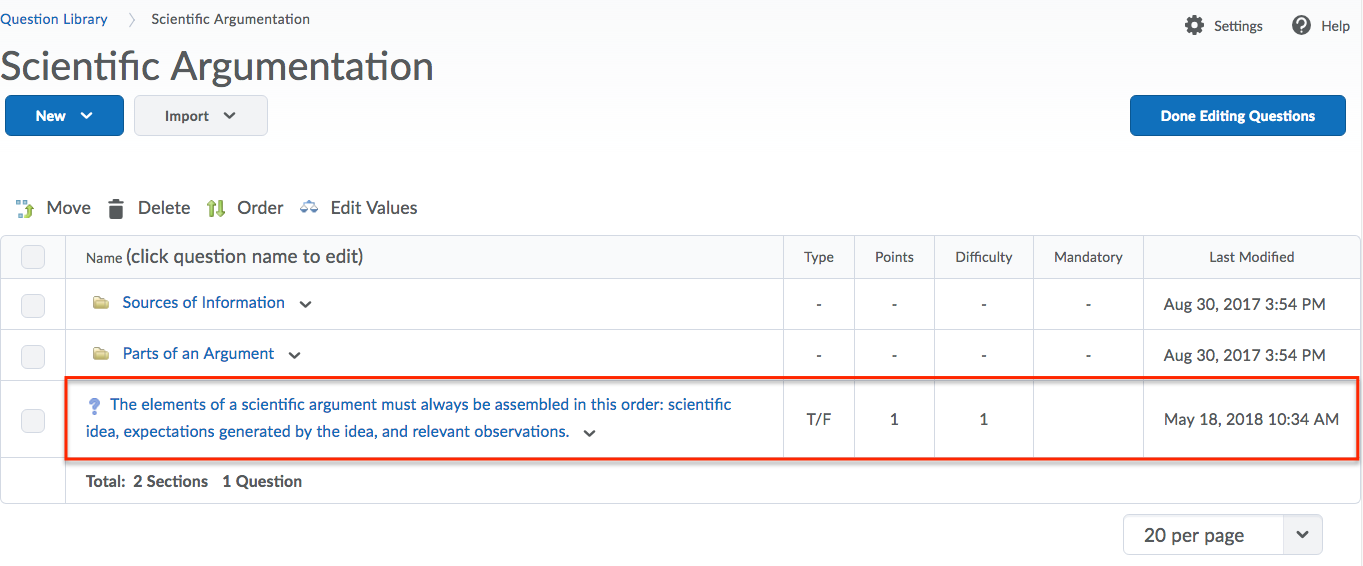This screenshot has width=1363, height=566.
Task: Click the Edit Values scale icon
Action: 309,208
